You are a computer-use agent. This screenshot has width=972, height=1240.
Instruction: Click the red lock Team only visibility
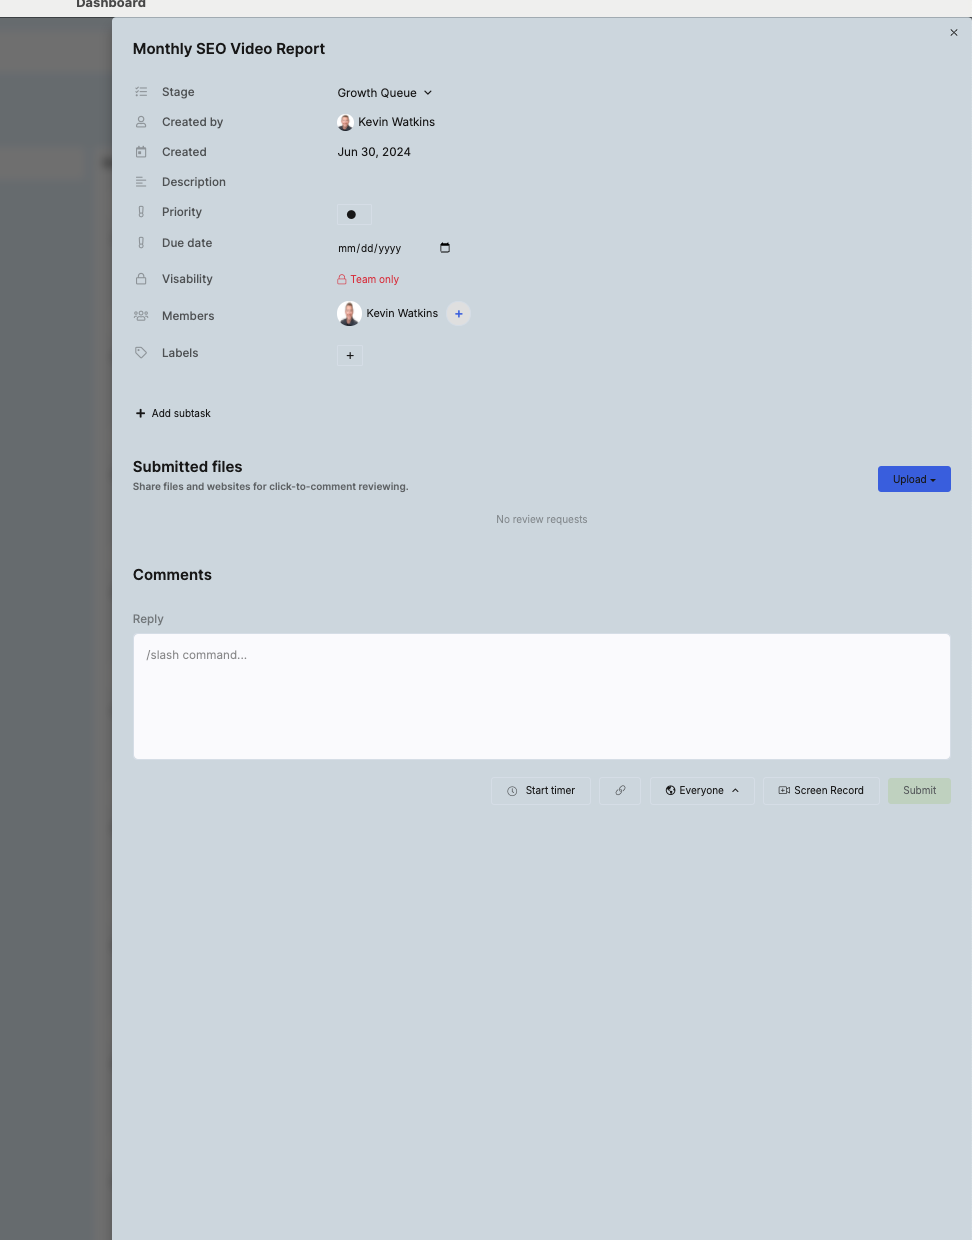(x=368, y=280)
